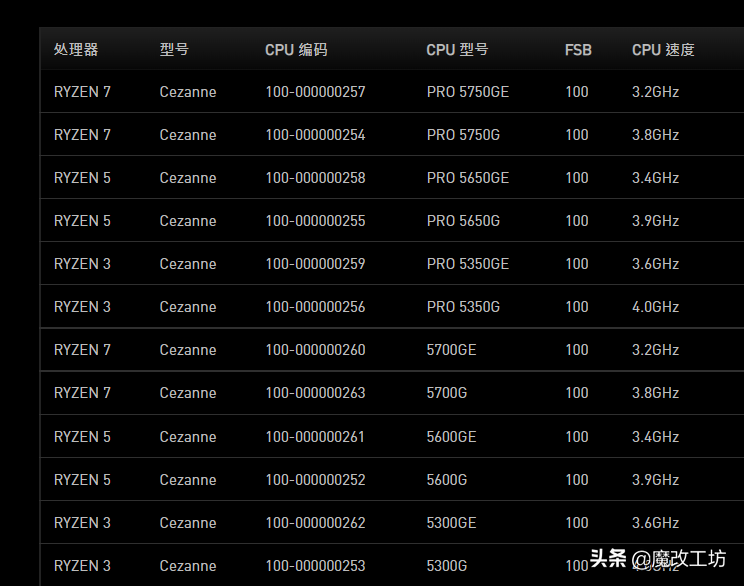Click 3.4GHz in the 5600GE row
This screenshot has height=586, width=744.
click(x=655, y=437)
